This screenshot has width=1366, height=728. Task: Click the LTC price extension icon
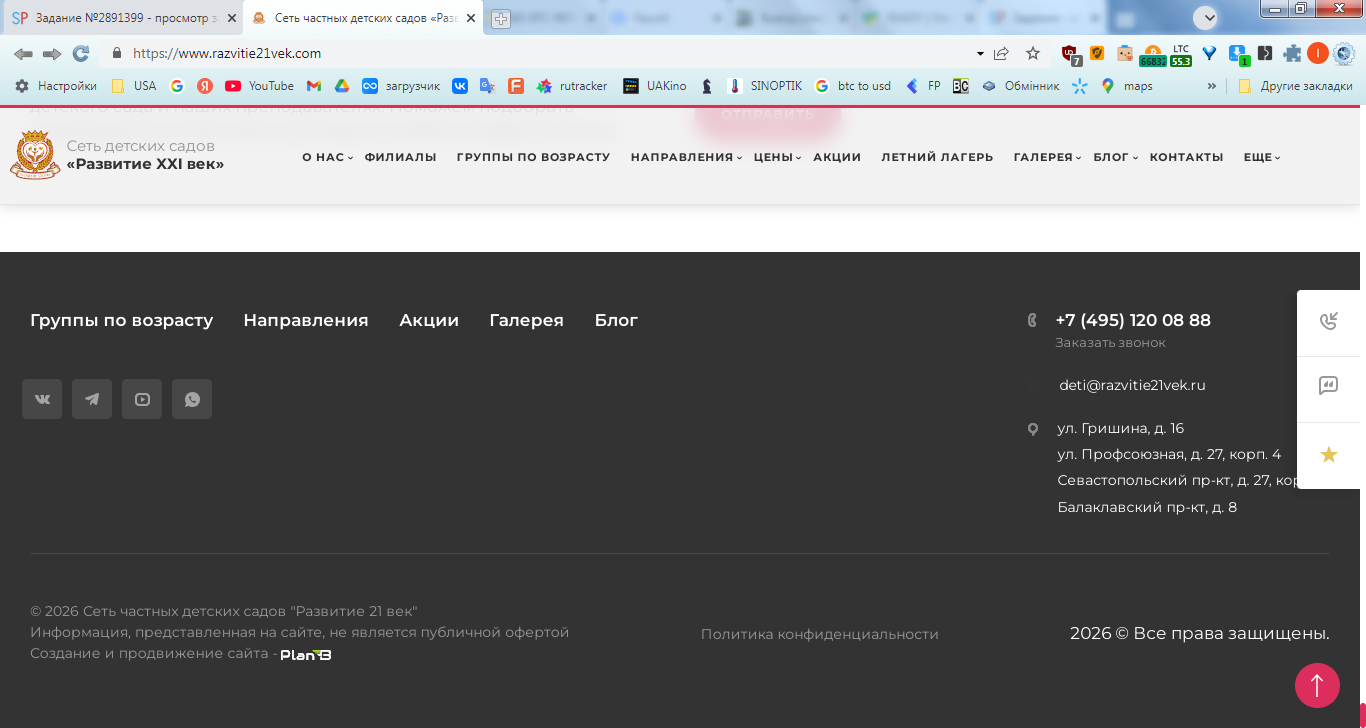tap(1181, 55)
